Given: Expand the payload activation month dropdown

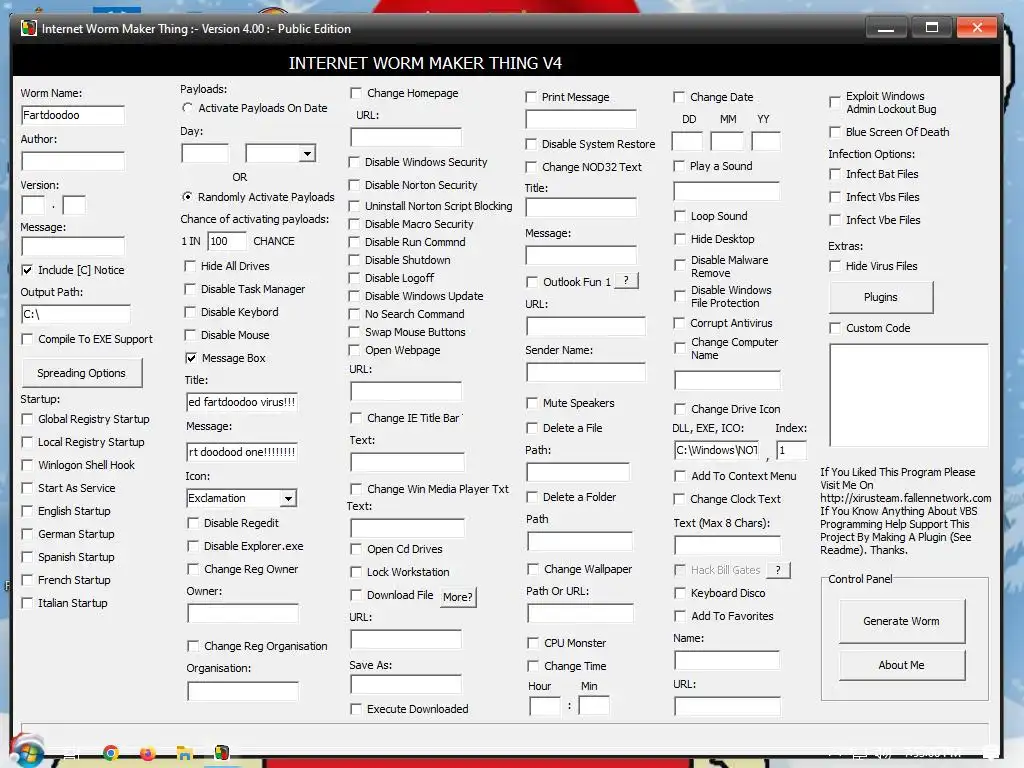Looking at the screenshot, I should [x=307, y=153].
